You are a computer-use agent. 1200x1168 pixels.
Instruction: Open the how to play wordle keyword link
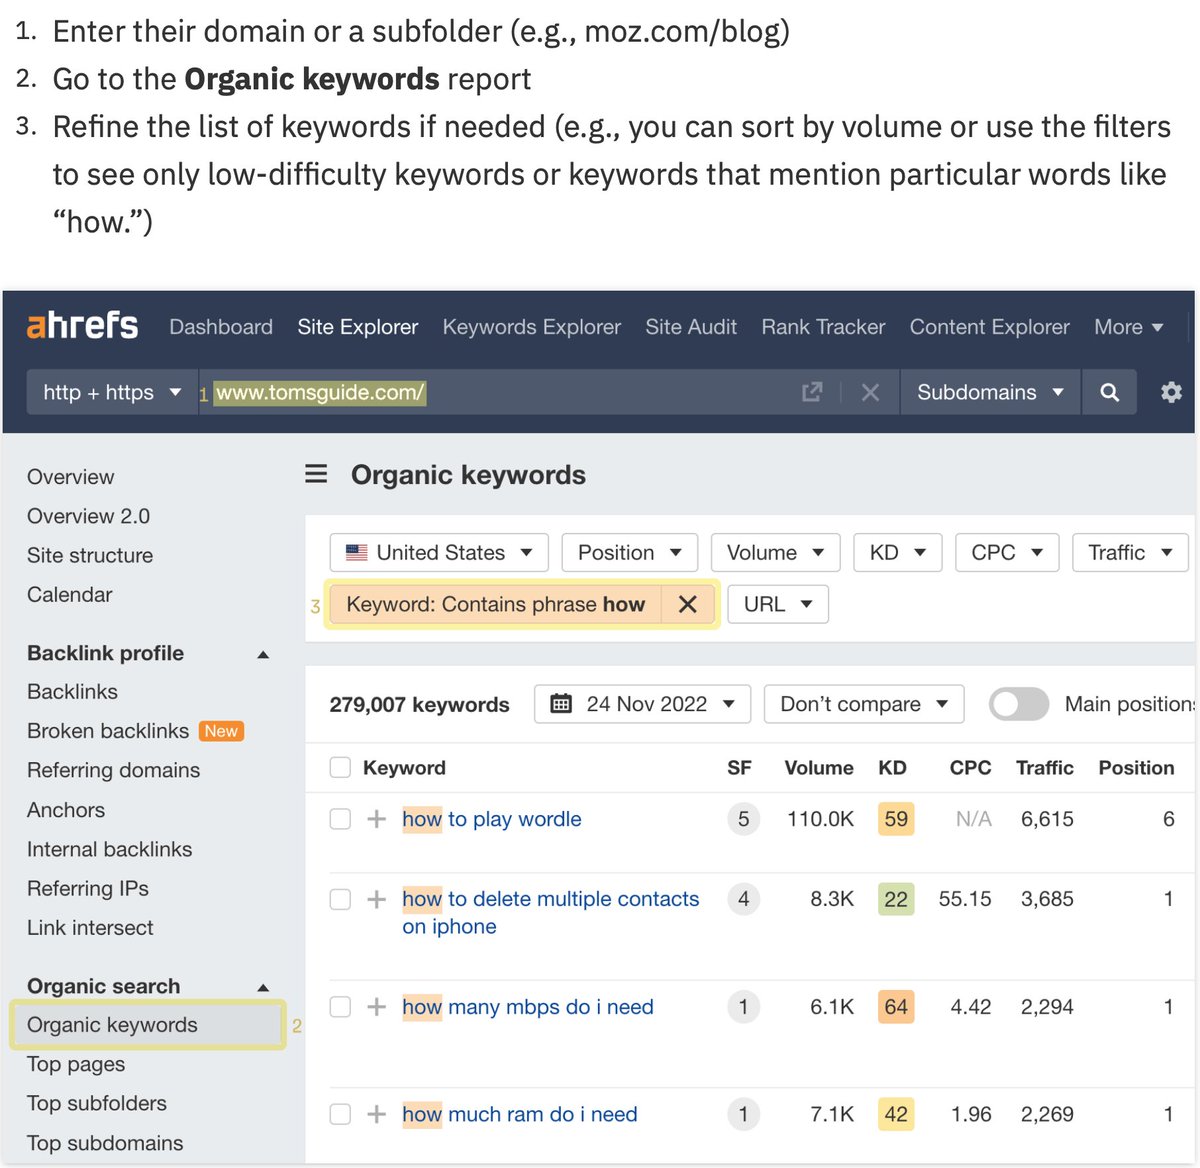click(x=492, y=819)
